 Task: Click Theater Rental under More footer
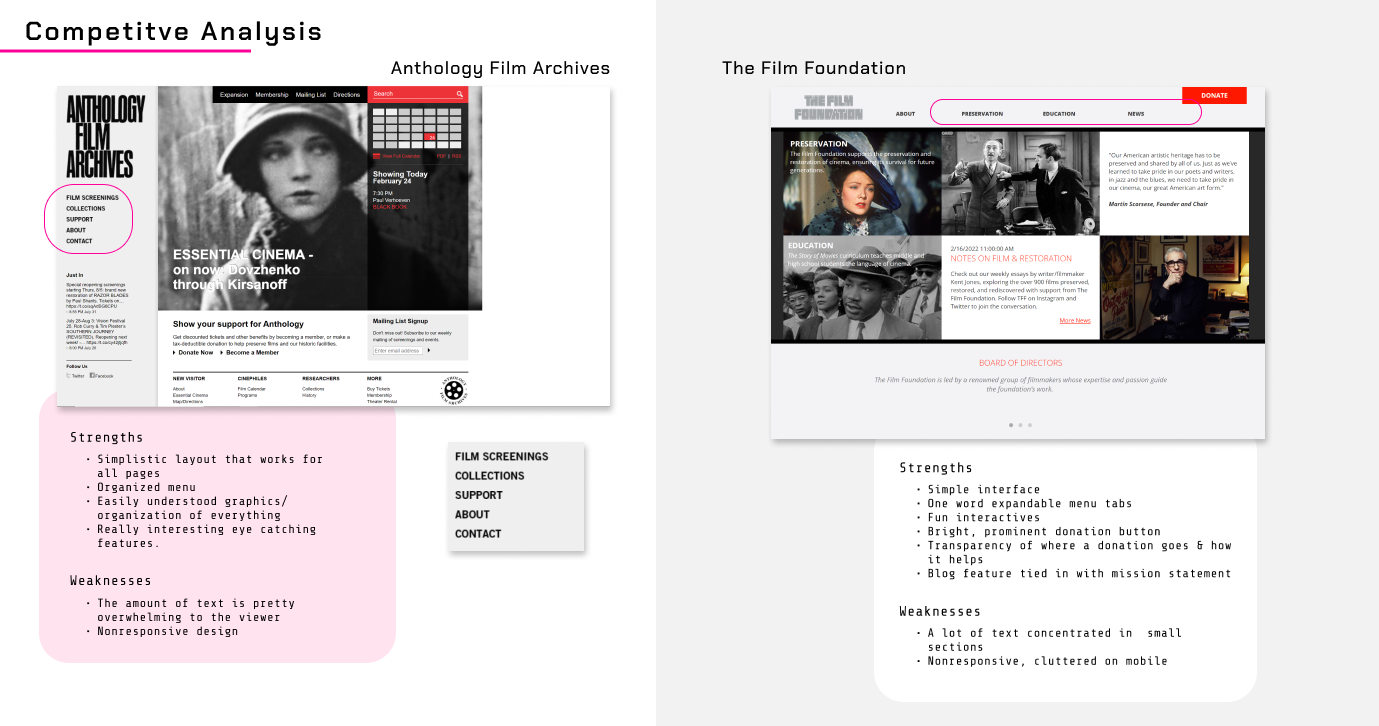382,402
